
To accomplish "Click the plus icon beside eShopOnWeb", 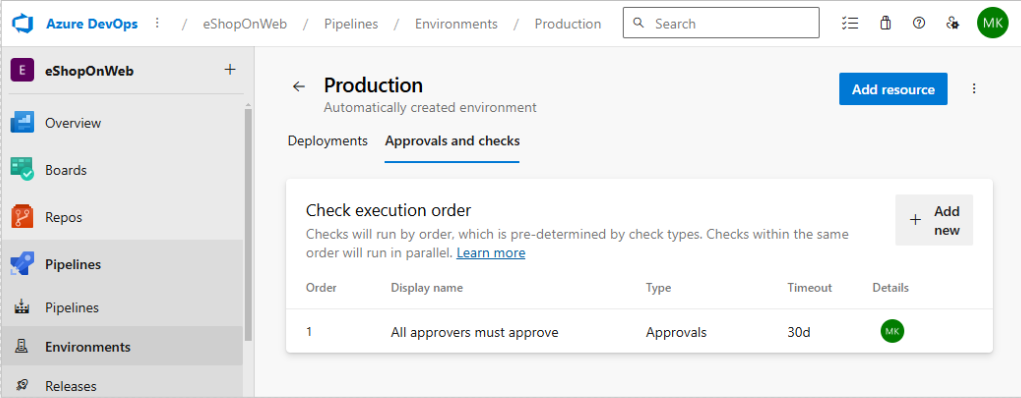I will point(230,70).
